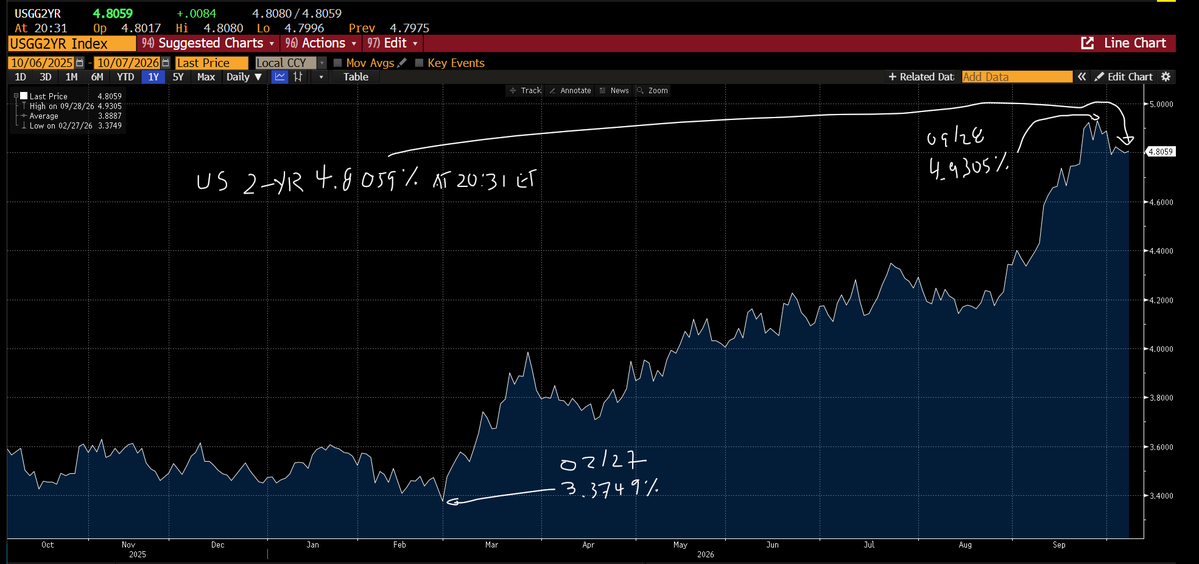Open the start date calendar picker icon

tap(80, 63)
